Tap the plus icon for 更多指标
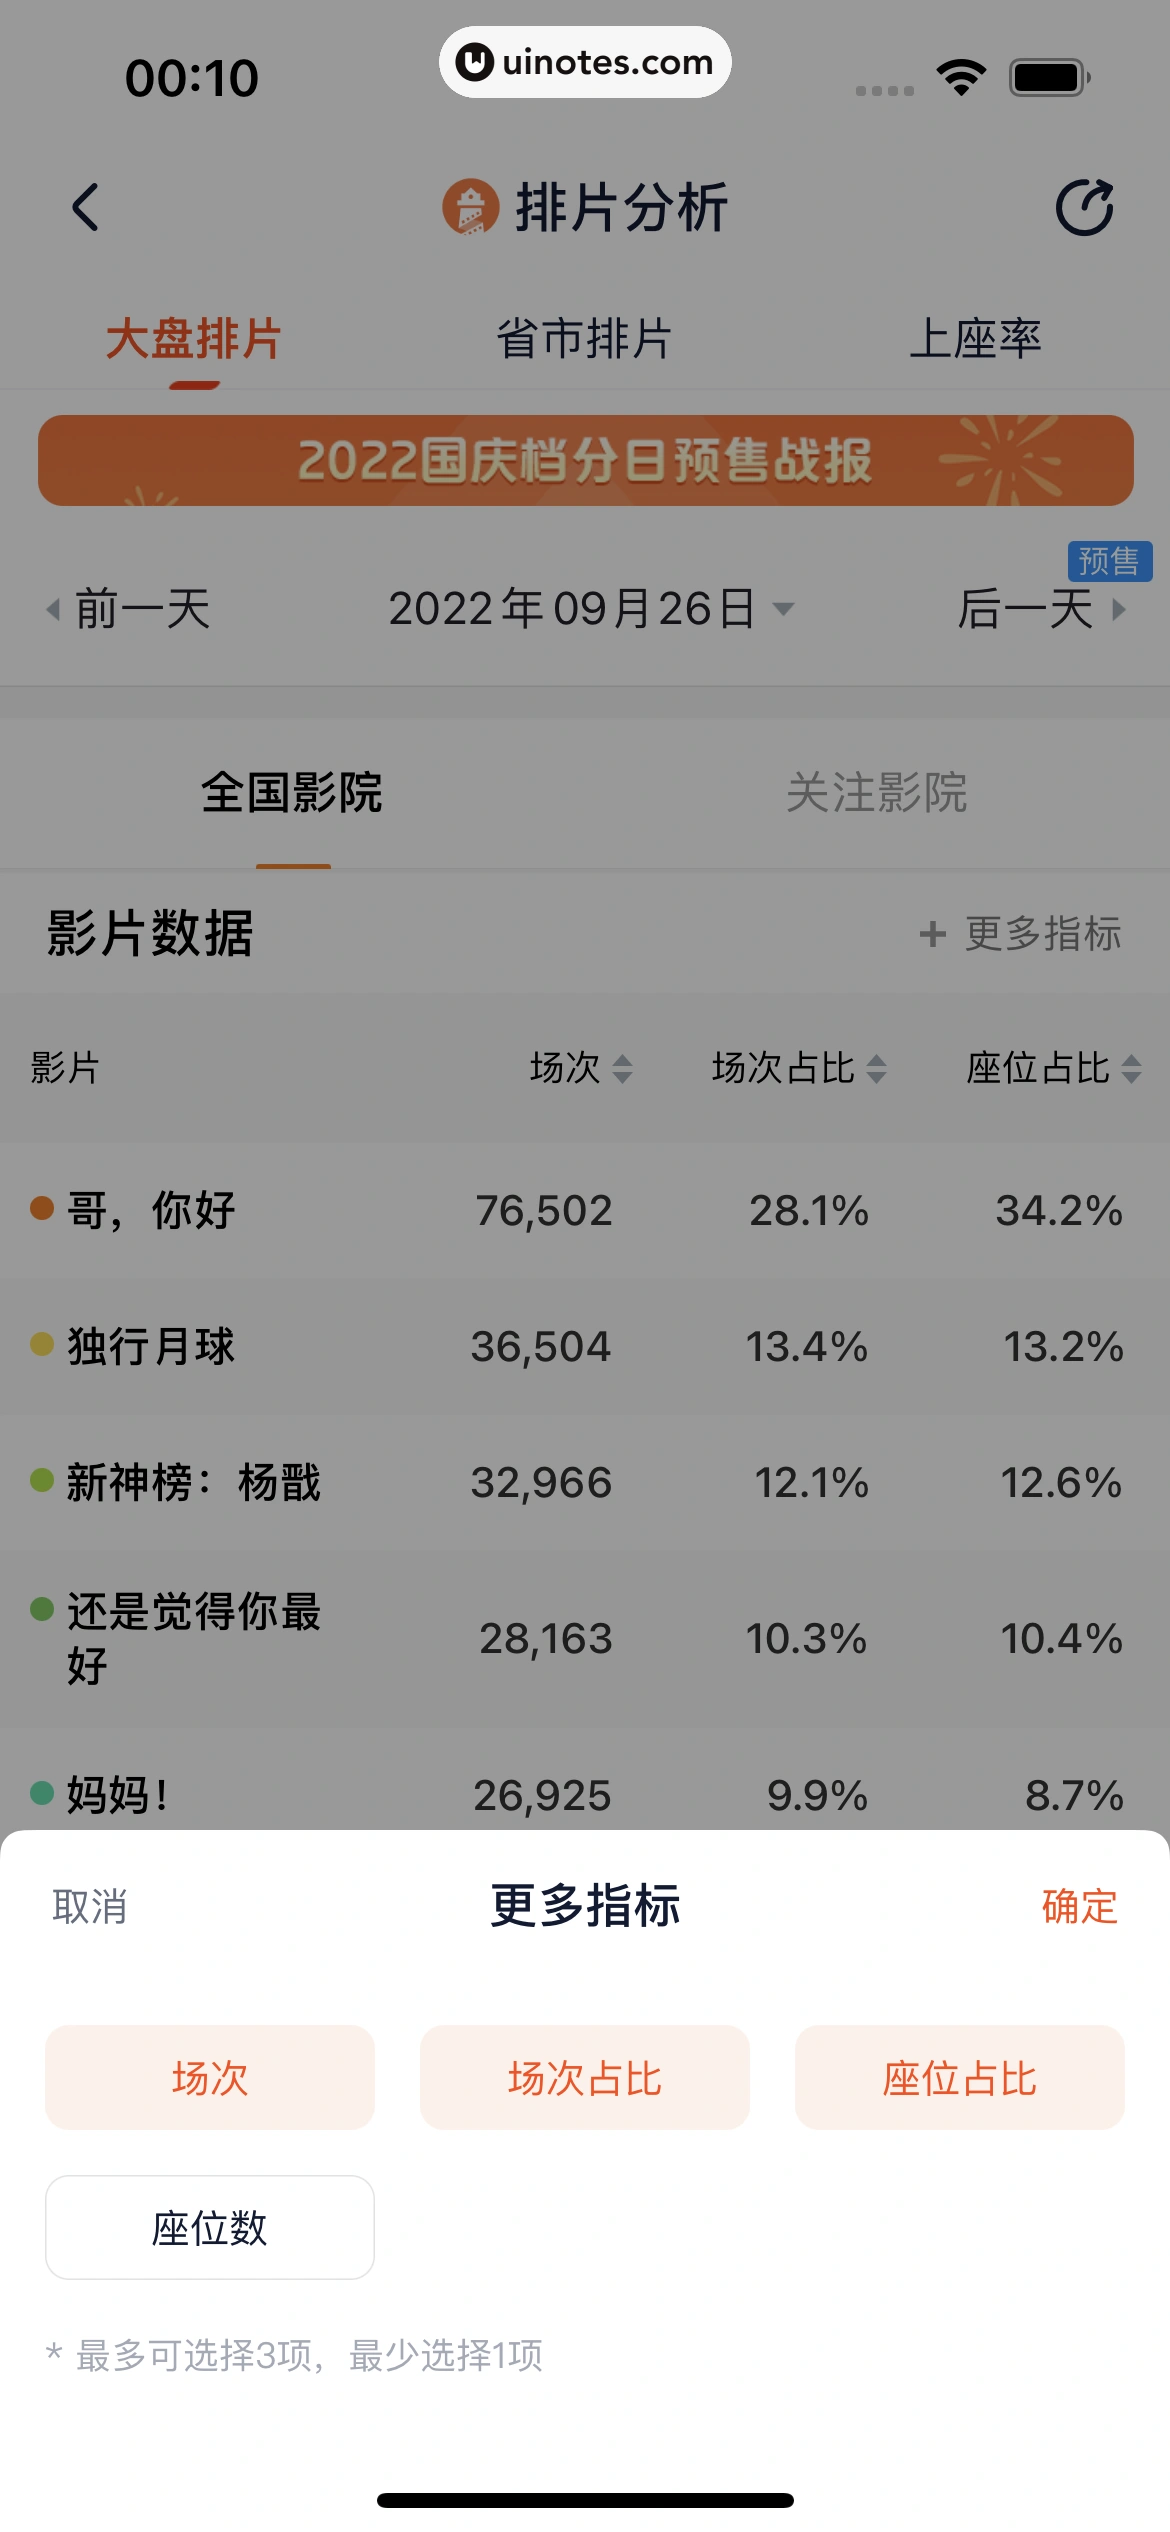The image size is (1170, 2532). (x=932, y=934)
